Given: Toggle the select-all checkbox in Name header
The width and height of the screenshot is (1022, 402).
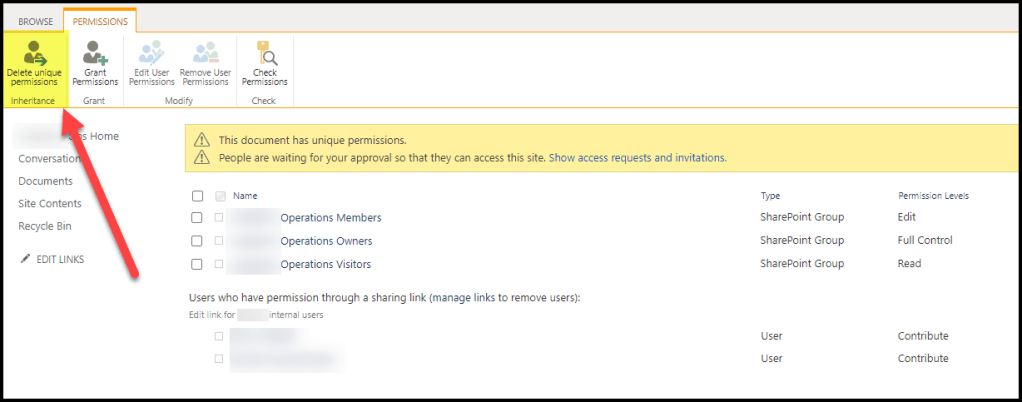Looking at the screenshot, I should [197, 196].
